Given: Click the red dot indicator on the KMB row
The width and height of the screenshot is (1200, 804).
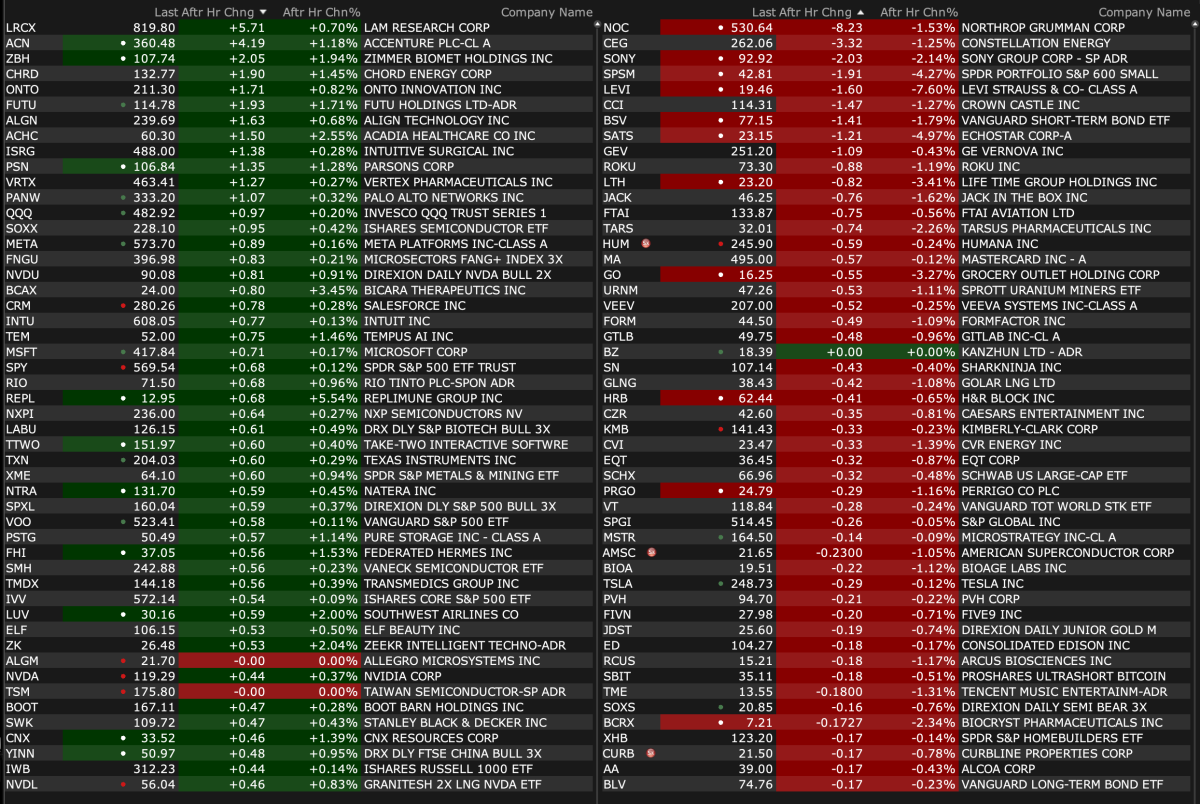Looking at the screenshot, I should click(721, 429).
